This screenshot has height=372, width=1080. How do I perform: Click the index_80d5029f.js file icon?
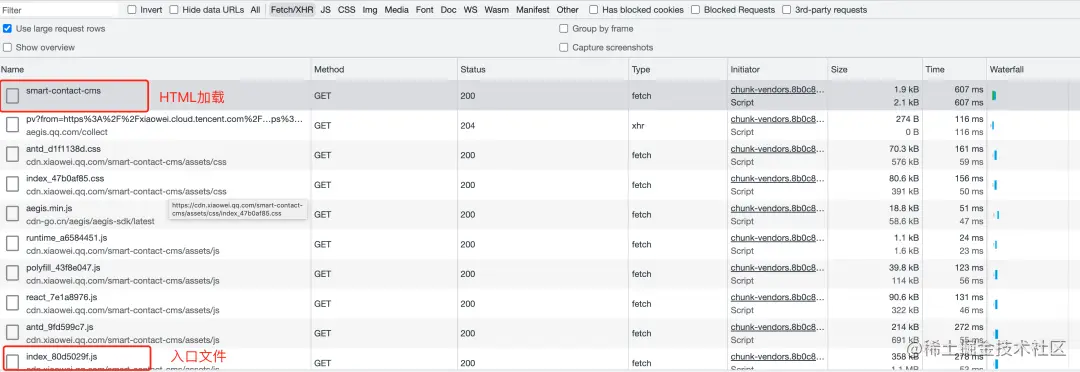click(12, 362)
